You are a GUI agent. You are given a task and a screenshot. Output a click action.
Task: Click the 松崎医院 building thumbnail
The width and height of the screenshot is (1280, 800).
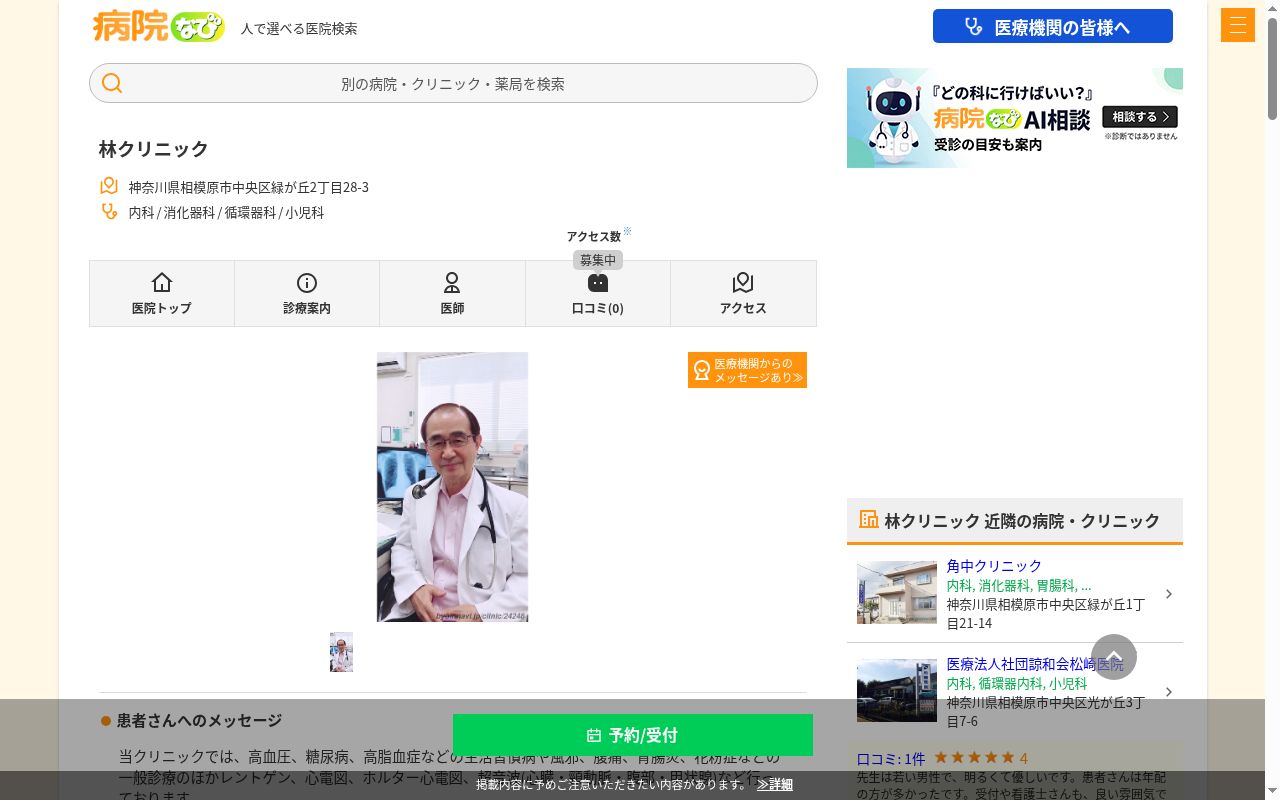[x=897, y=690]
